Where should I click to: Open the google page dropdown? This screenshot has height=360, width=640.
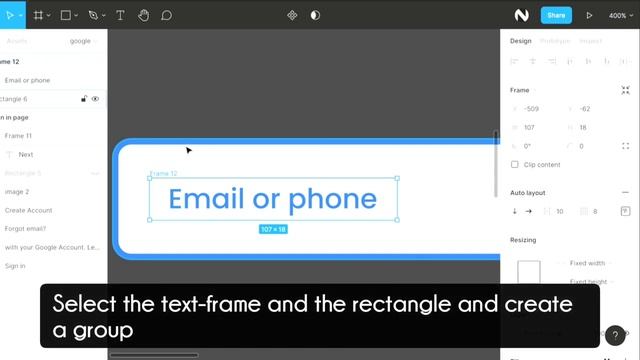tap(83, 41)
